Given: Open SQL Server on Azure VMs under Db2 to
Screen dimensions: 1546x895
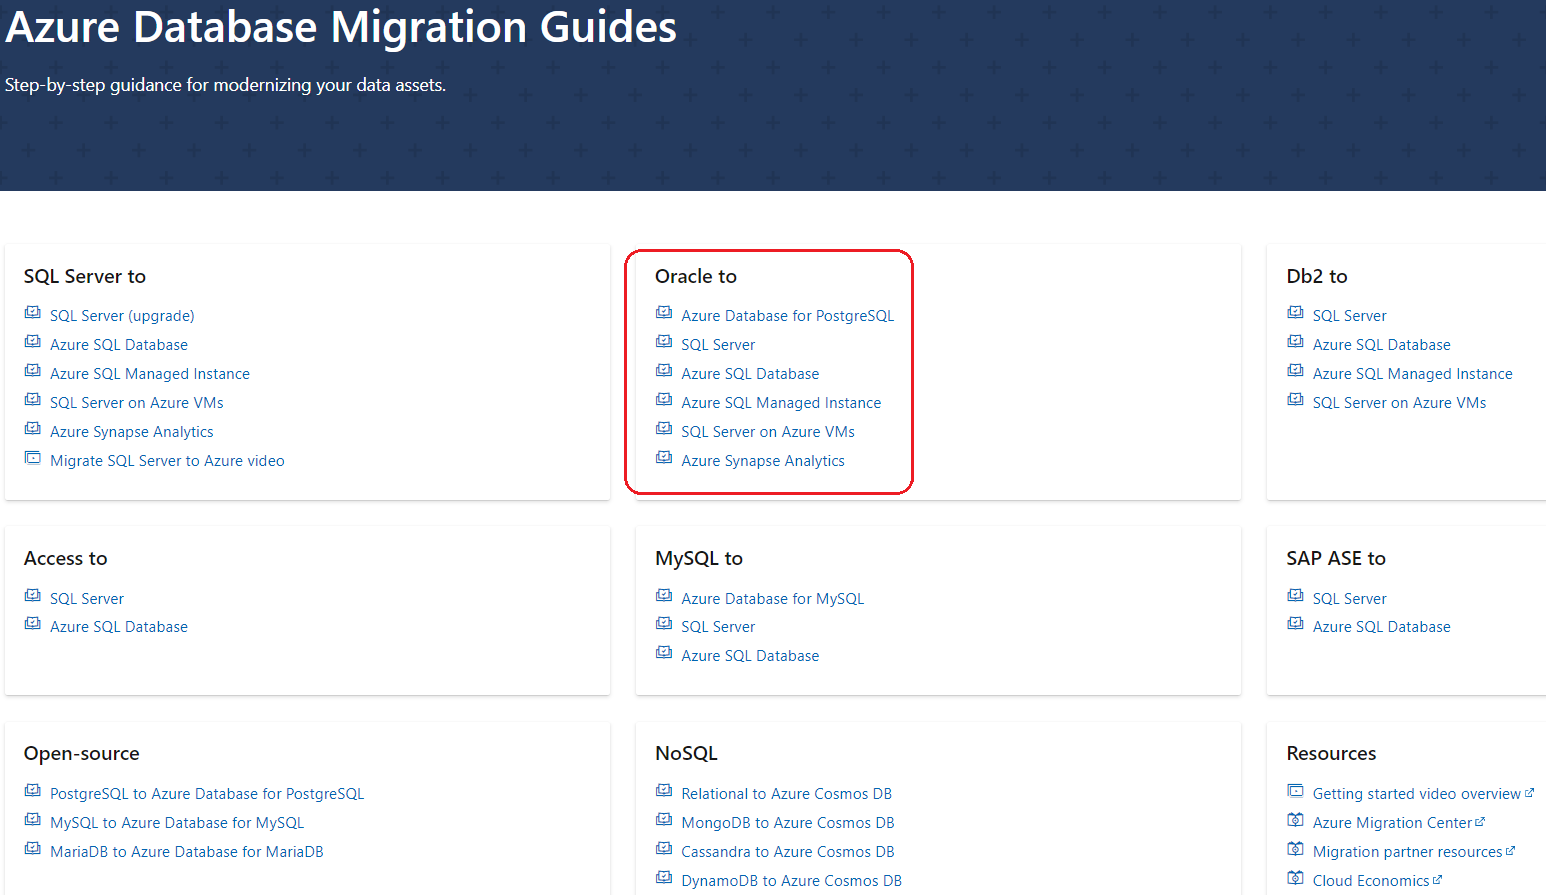Looking at the screenshot, I should coord(1400,403).
